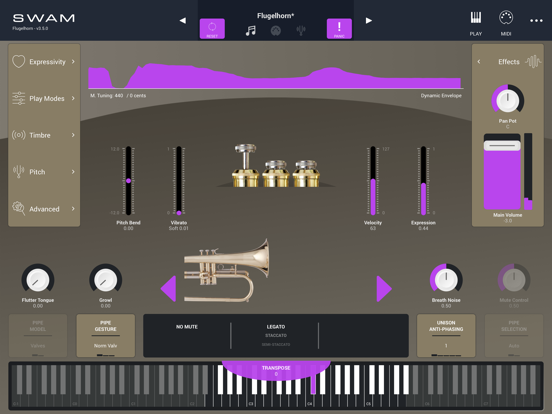The height and width of the screenshot is (414, 552).
Task: Open the dimmed Pipe Model selector
Action: click(x=38, y=335)
